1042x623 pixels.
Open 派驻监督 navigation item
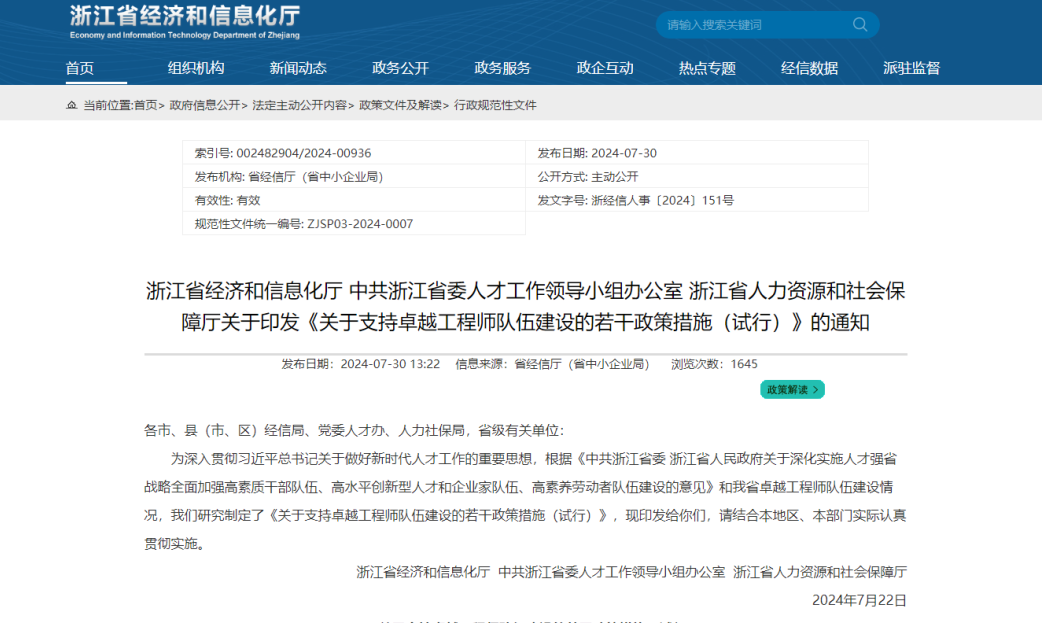pyautogui.click(x=911, y=68)
